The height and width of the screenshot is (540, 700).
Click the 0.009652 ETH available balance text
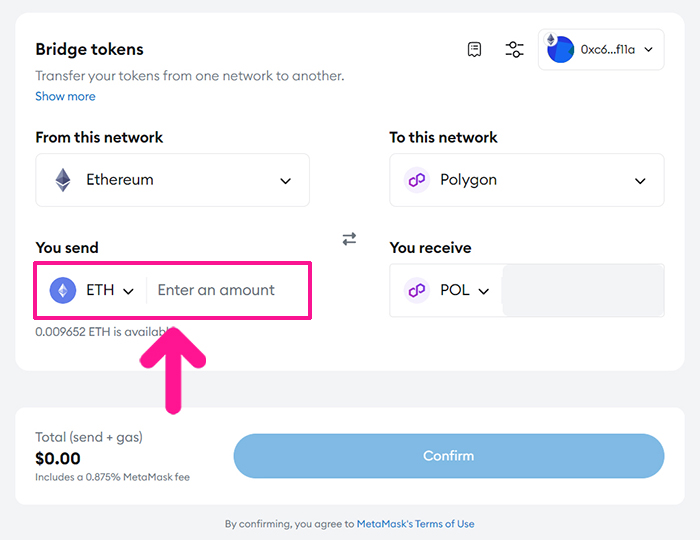[102, 332]
